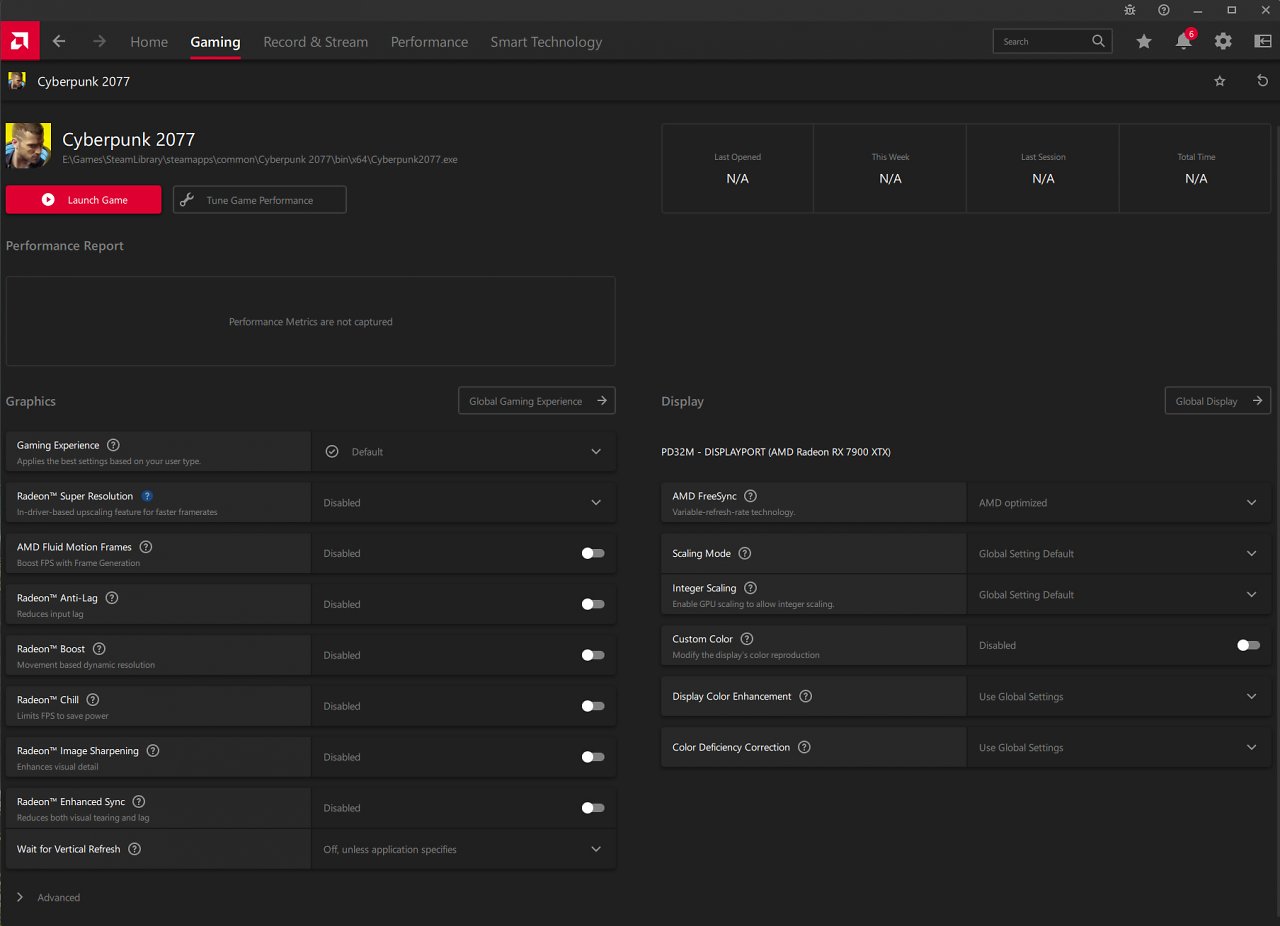
Task: Show help for Radeon Anti-Lag
Action: [x=112, y=598]
